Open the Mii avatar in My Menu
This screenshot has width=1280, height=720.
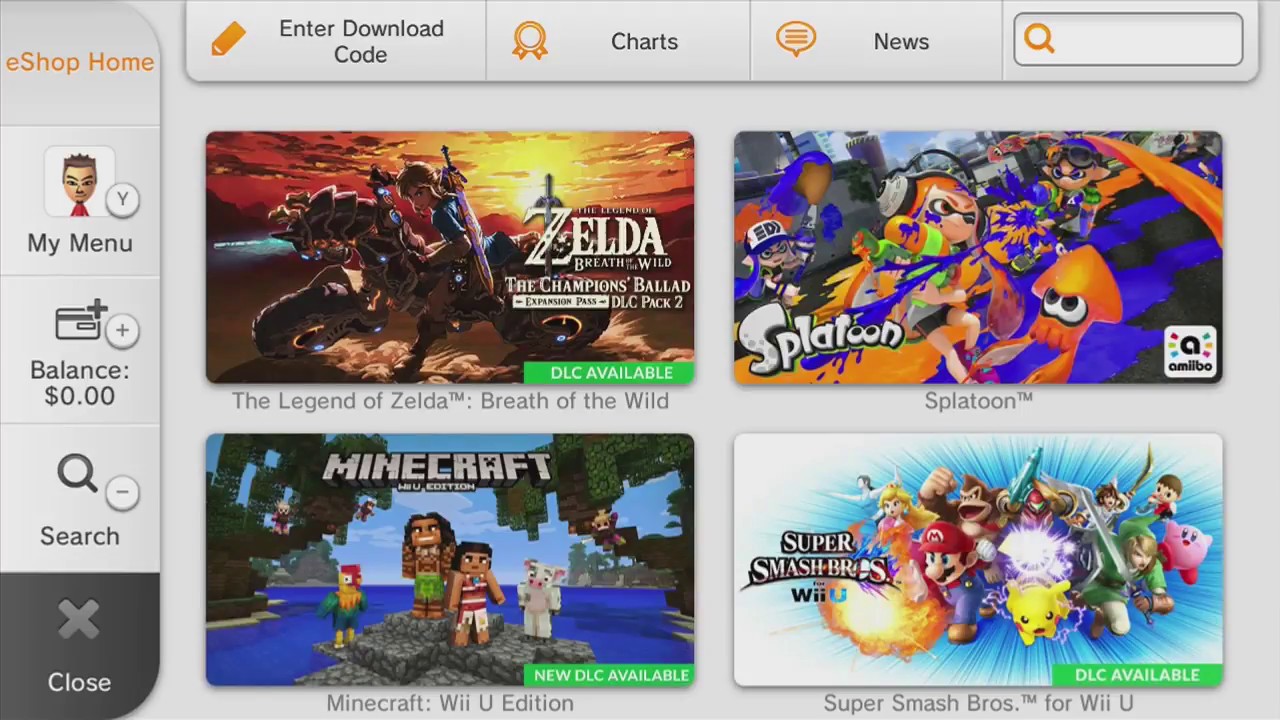[x=79, y=183]
